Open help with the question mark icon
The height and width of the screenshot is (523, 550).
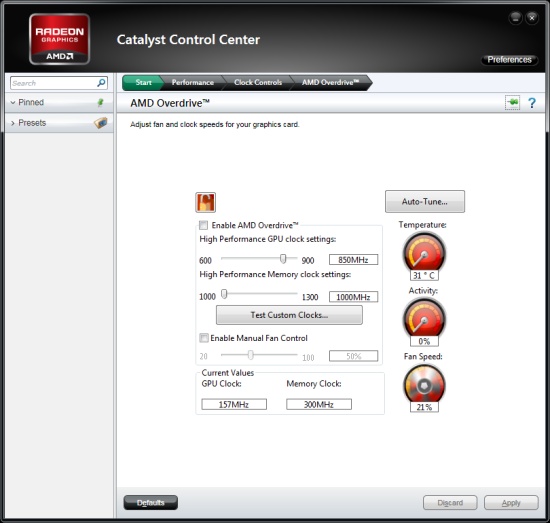click(532, 103)
